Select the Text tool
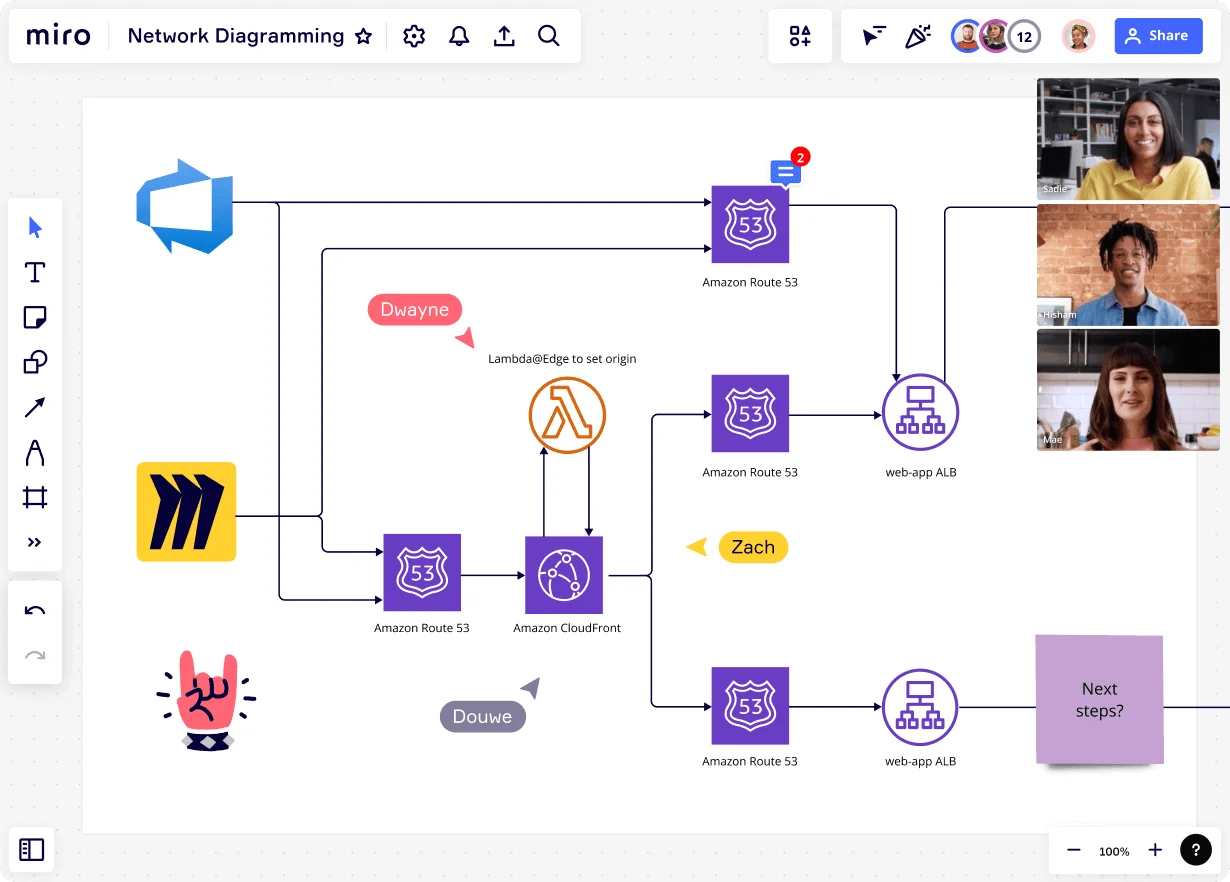This screenshot has height=882, width=1230. click(35, 272)
